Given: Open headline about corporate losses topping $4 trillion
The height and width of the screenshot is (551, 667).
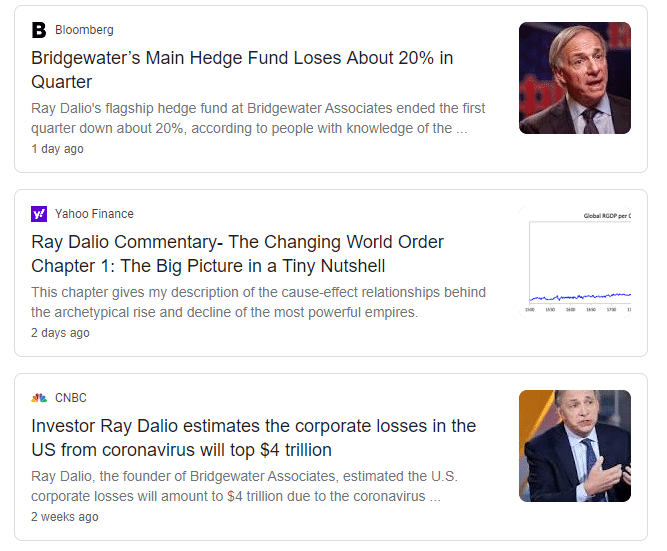Looking at the screenshot, I should [254, 437].
